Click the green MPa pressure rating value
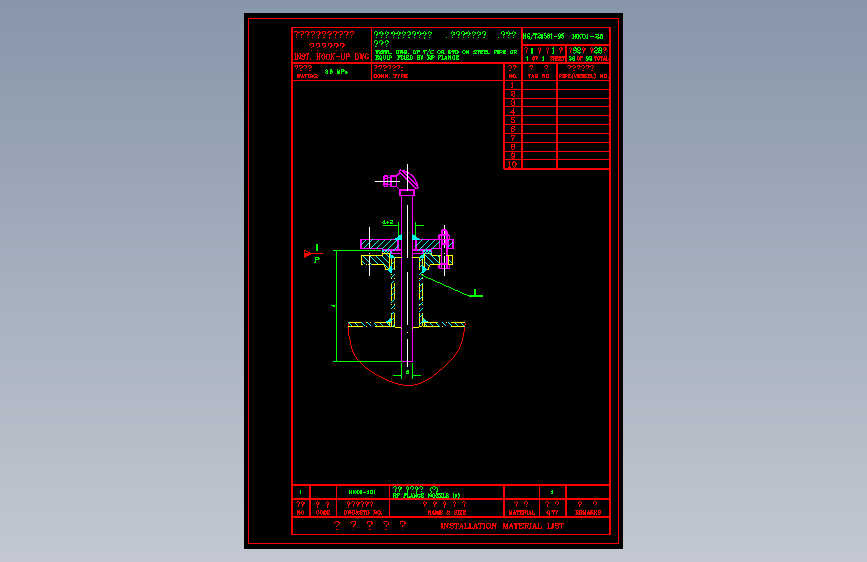Viewport: 867px width, 562px height. pyautogui.click(x=336, y=72)
